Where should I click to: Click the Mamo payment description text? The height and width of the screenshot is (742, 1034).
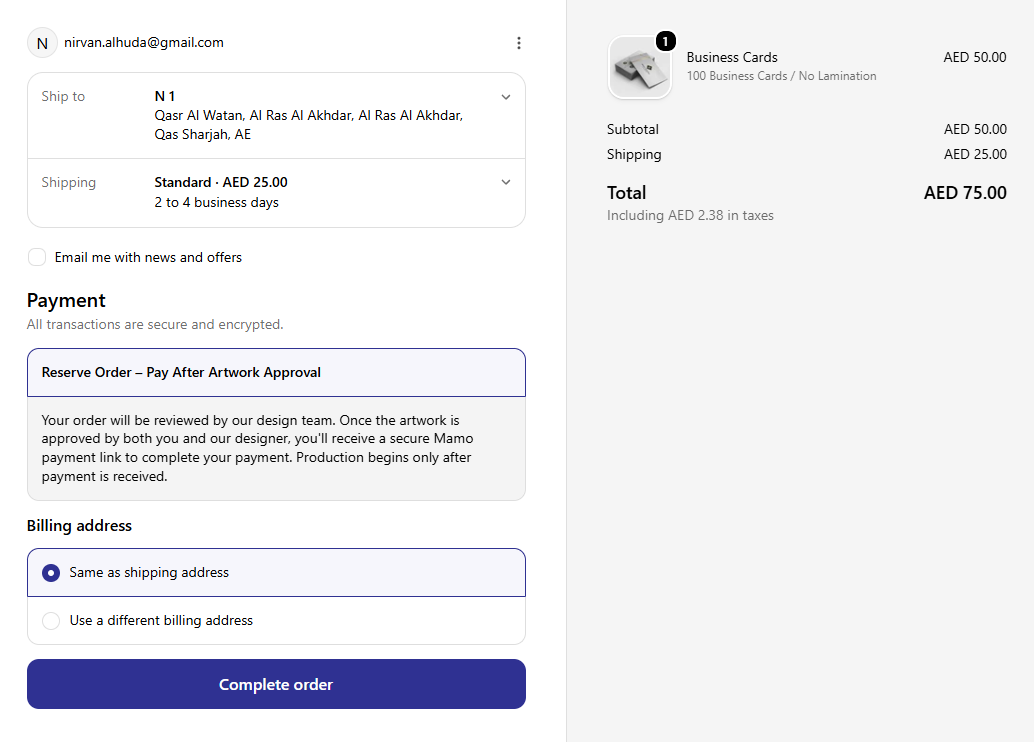tap(258, 448)
